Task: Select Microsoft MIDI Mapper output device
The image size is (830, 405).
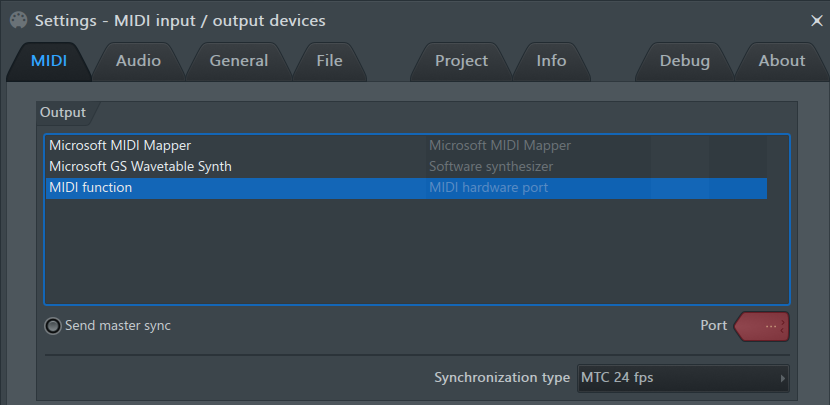Action: click(x=406, y=146)
